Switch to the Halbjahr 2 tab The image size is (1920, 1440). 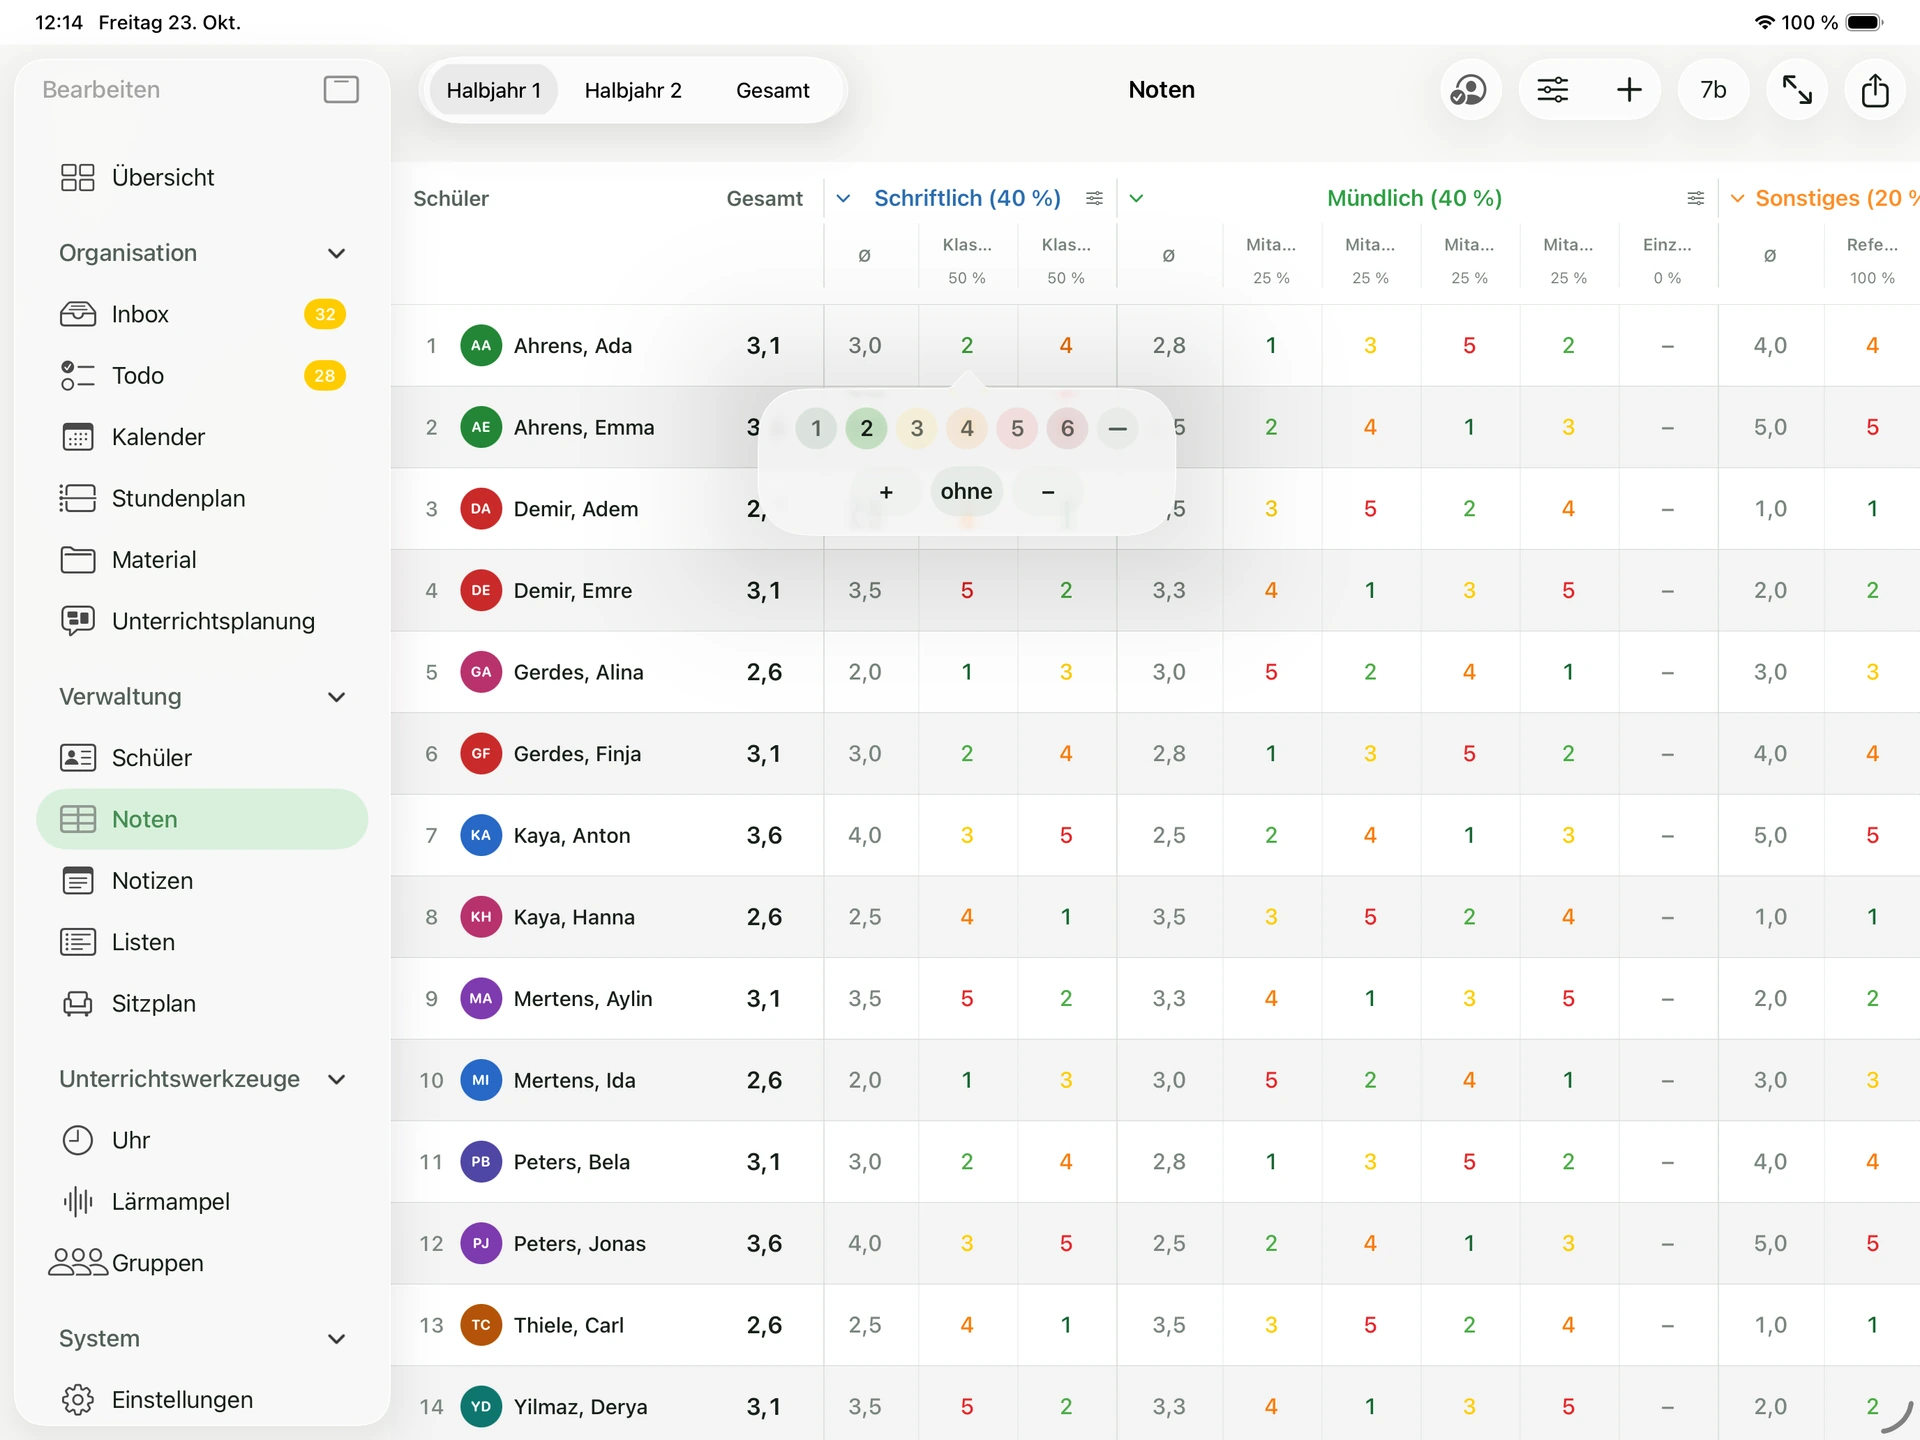tap(633, 90)
